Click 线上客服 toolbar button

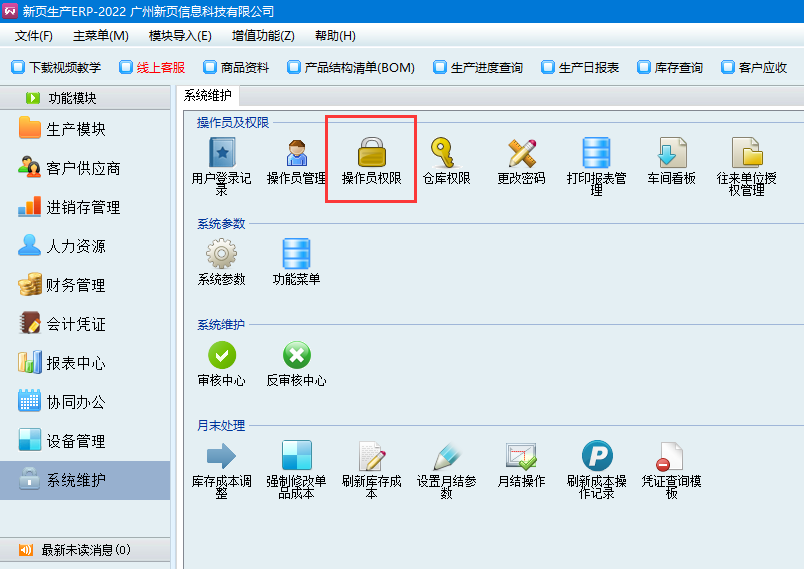click(x=152, y=68)
